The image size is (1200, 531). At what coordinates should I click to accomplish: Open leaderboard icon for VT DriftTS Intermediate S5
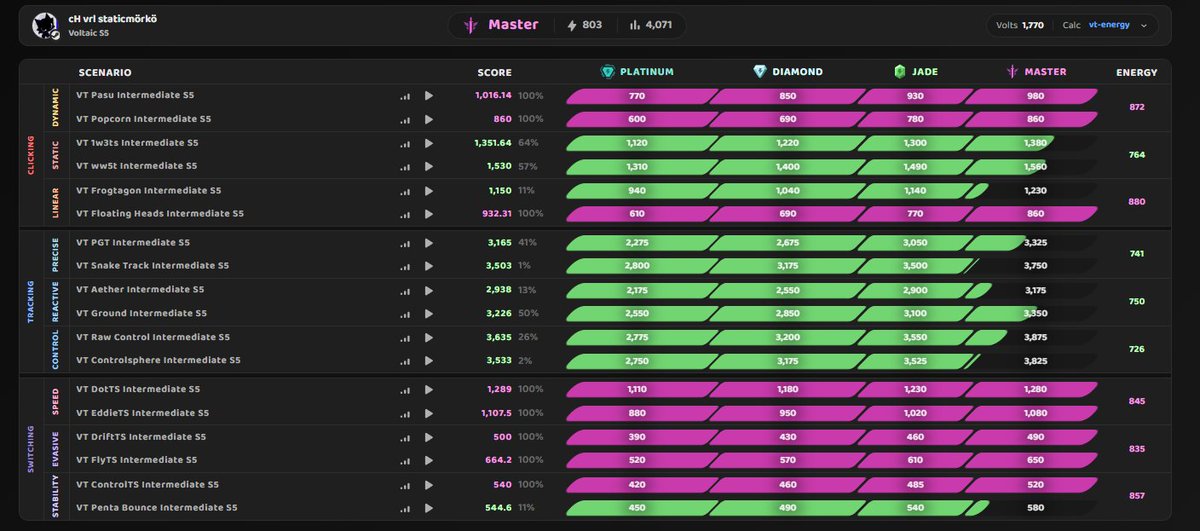(x=405, y=437)
